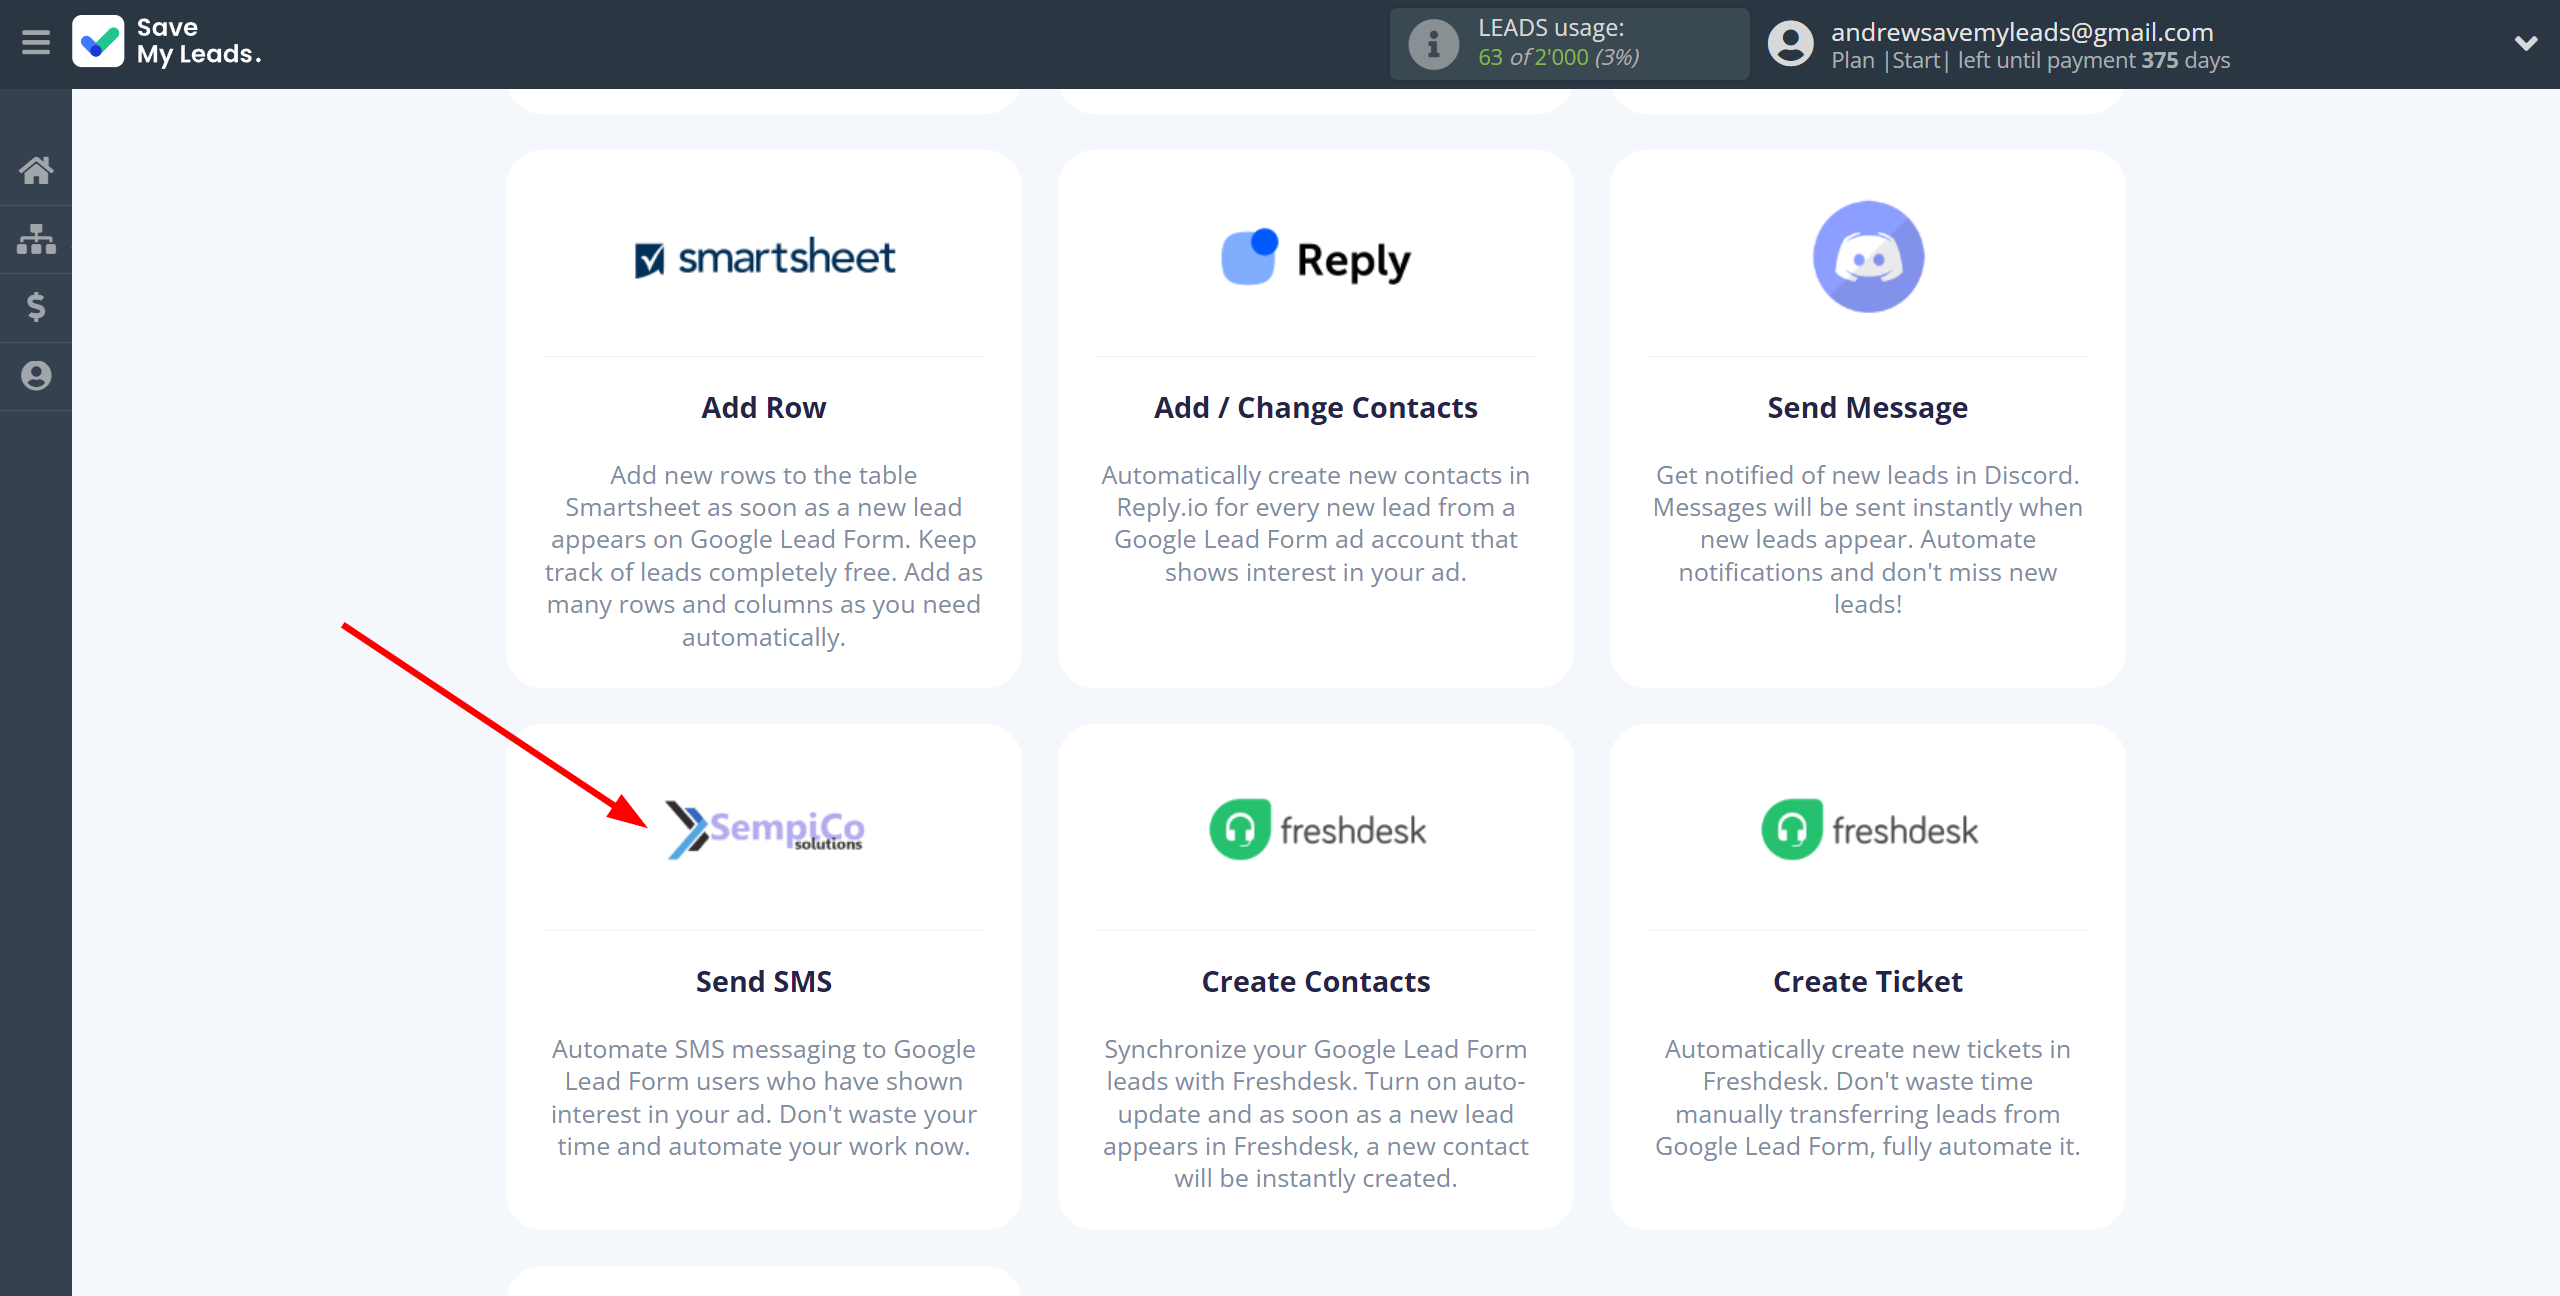
Task: Click the plan payment days text
Action: tap(2030, 61)
